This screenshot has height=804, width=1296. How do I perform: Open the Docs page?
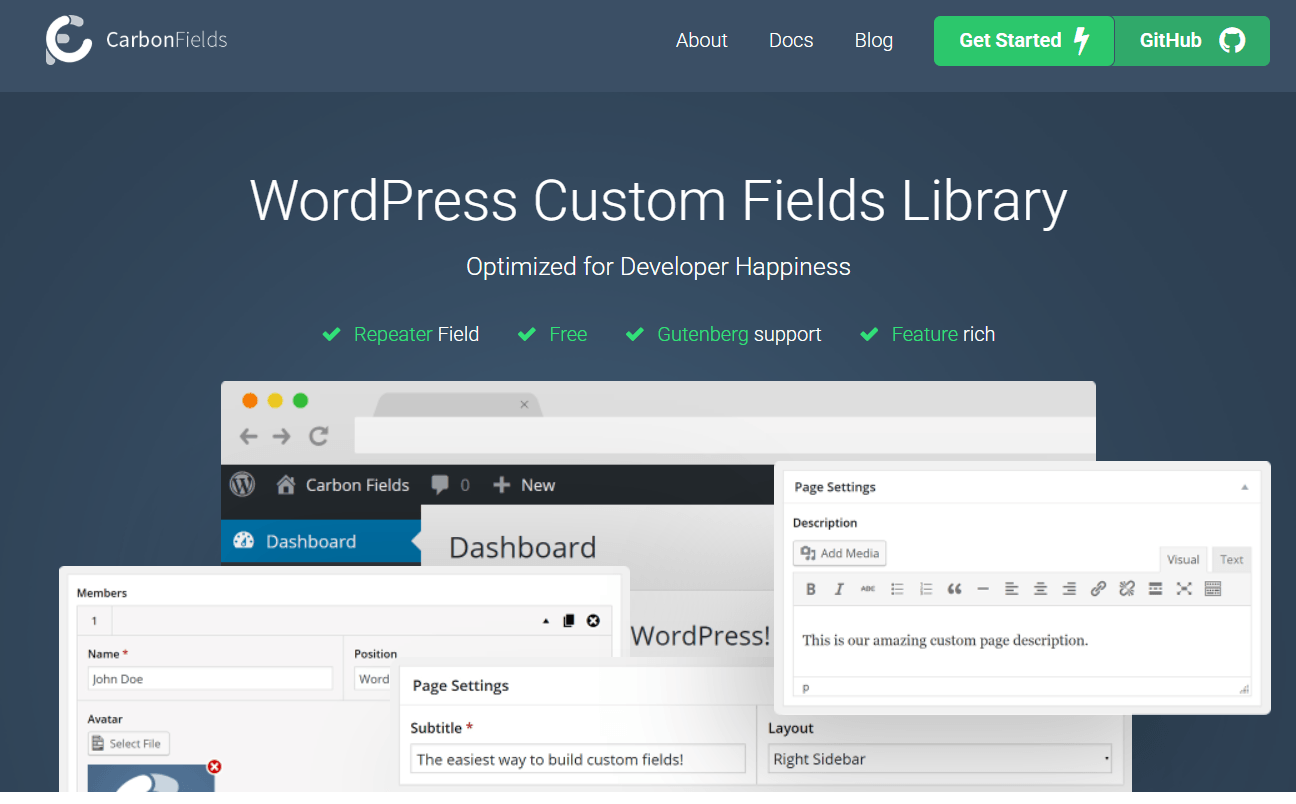(791, 41)
